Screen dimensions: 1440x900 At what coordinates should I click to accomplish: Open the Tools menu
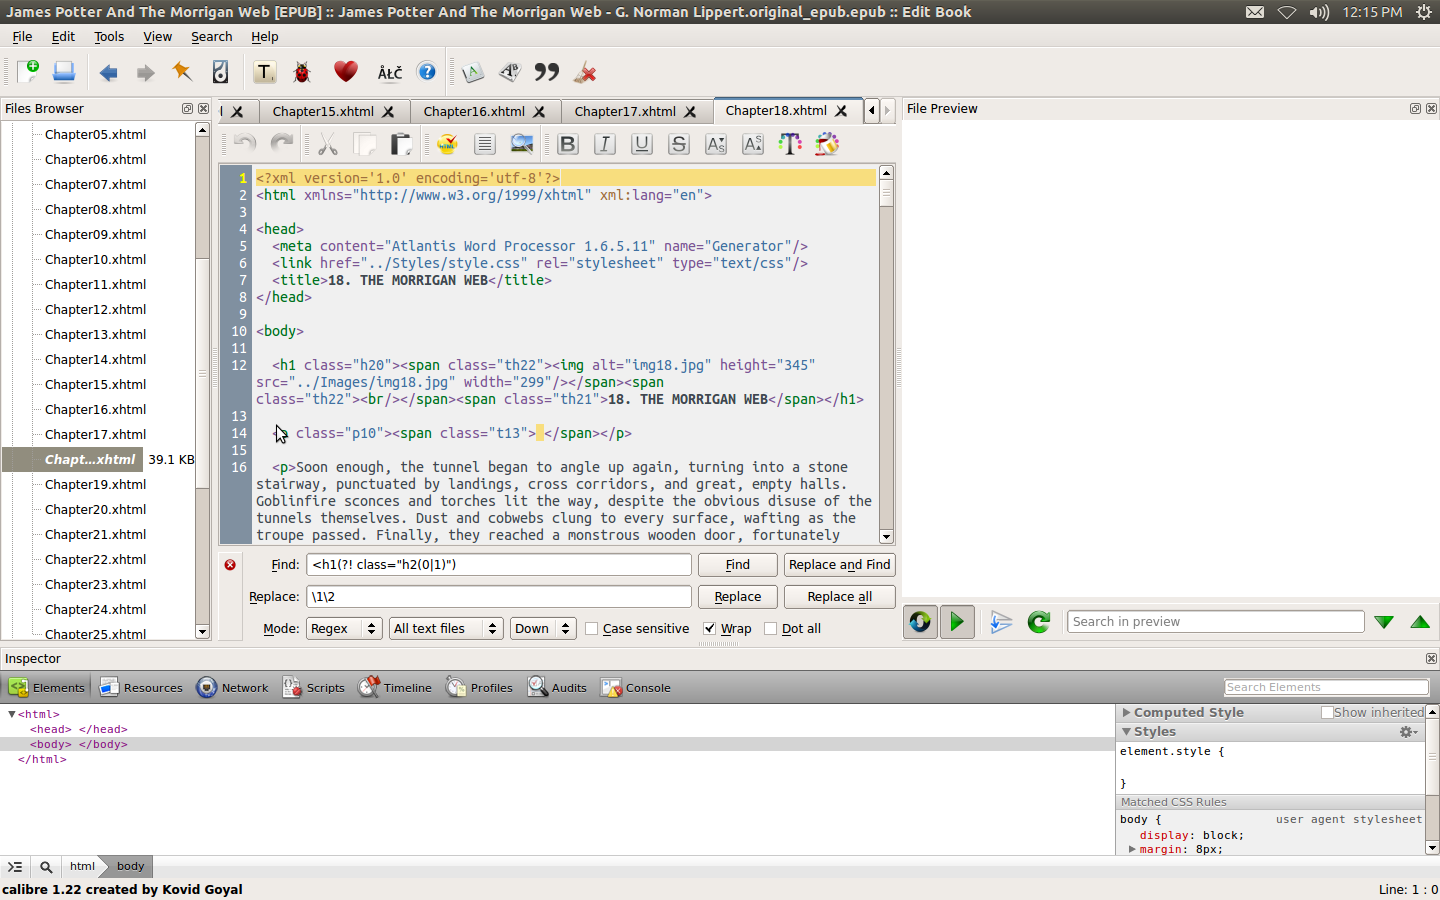109,36
